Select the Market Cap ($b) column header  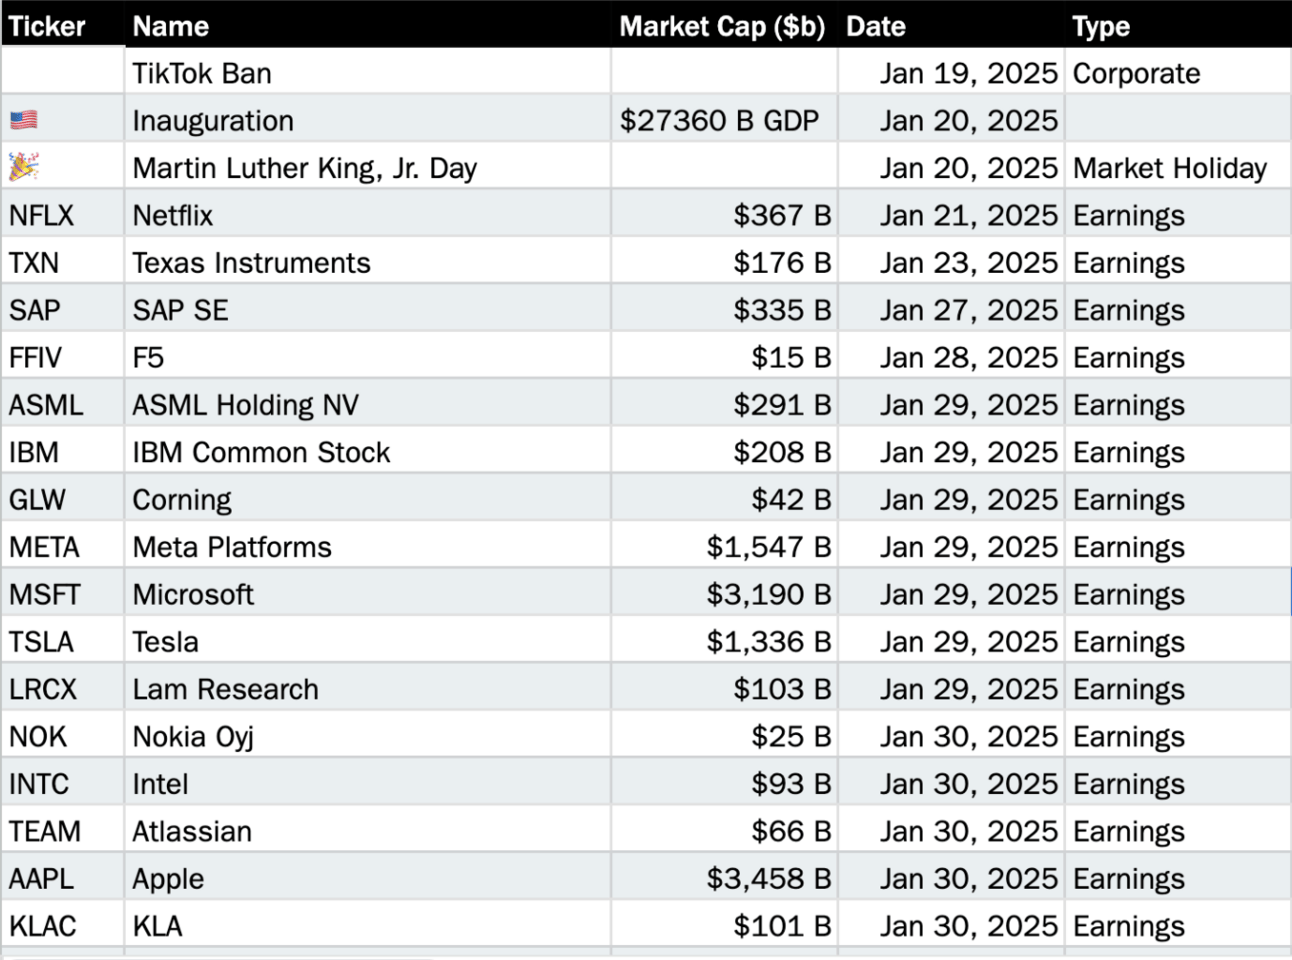pos(724,25)
